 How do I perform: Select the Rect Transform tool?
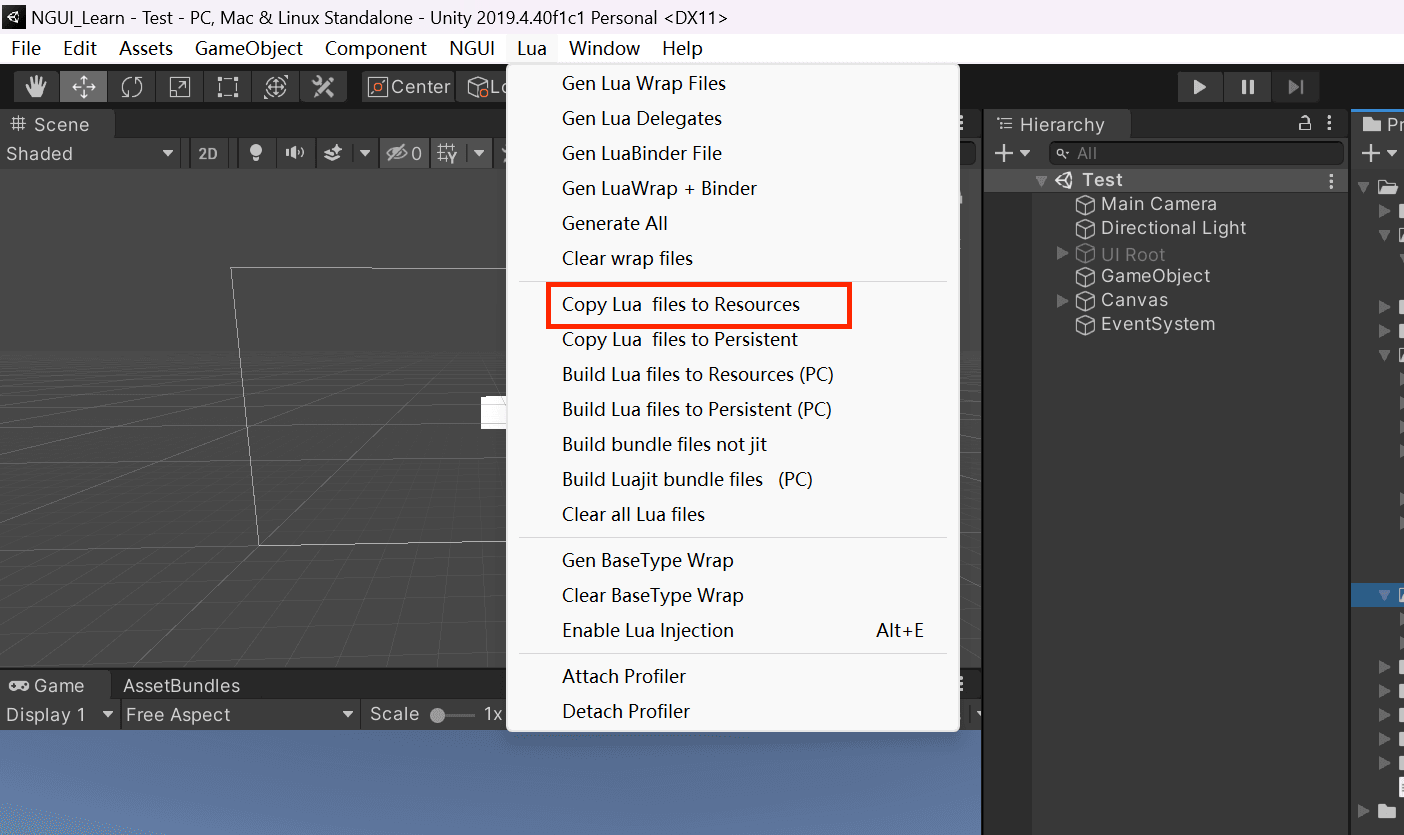point(228,87)
